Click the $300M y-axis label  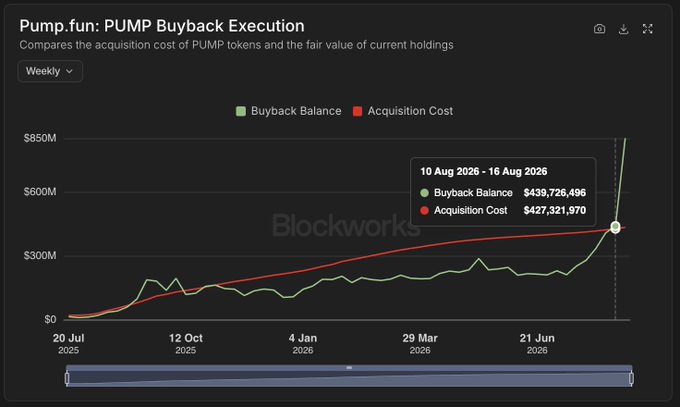(40, 256)
